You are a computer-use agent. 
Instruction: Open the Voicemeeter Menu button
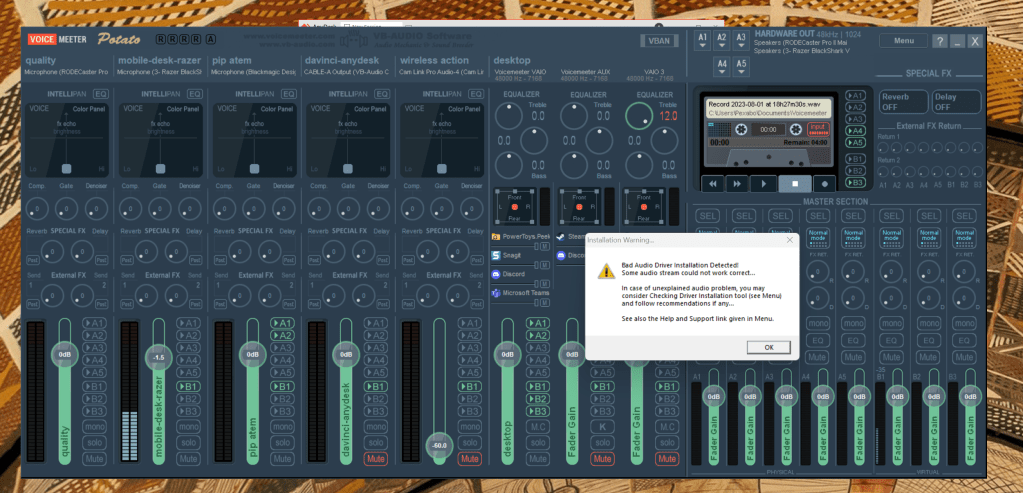click(x=903, y=40)
